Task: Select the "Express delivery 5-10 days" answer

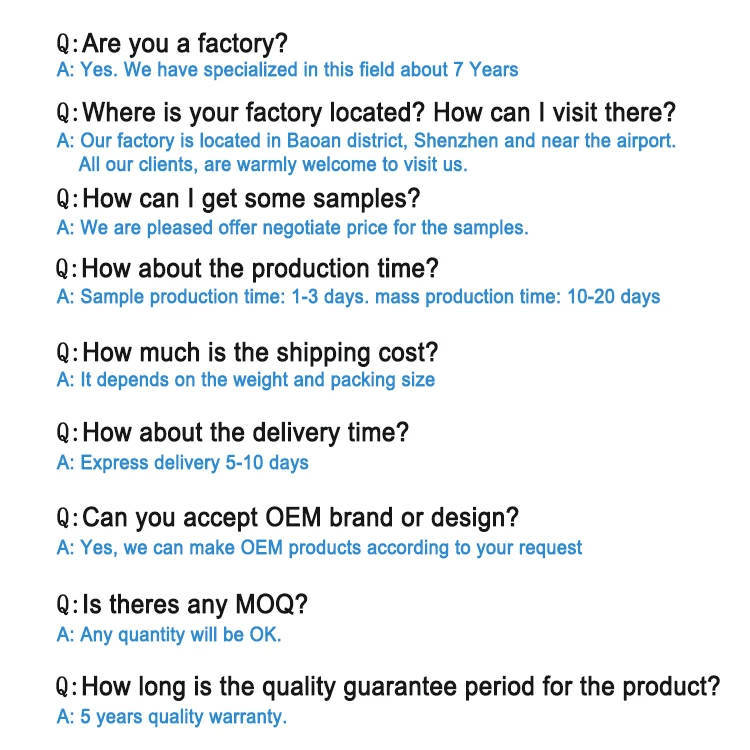Action: 182,463
